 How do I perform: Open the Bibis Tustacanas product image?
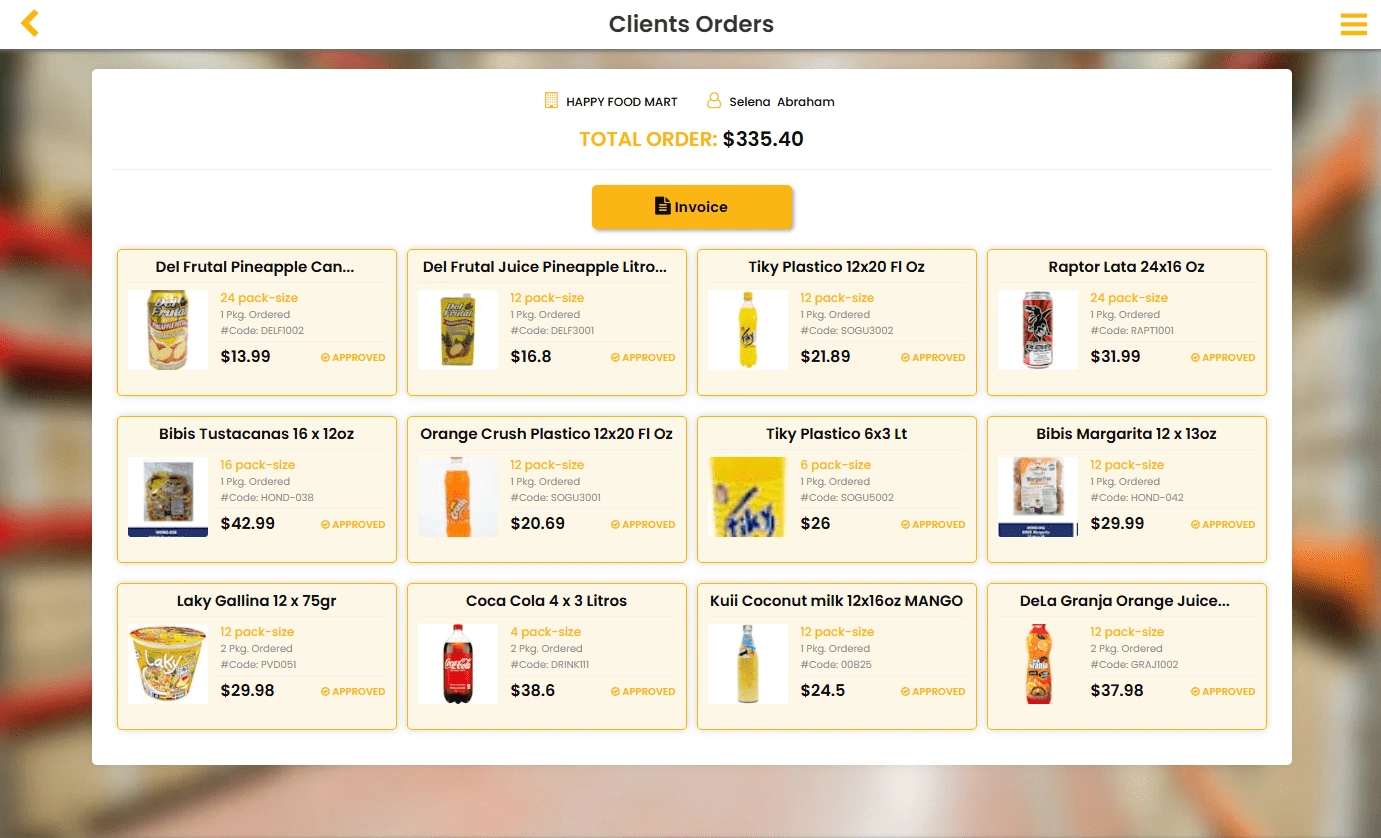click(x=168, y=497)
